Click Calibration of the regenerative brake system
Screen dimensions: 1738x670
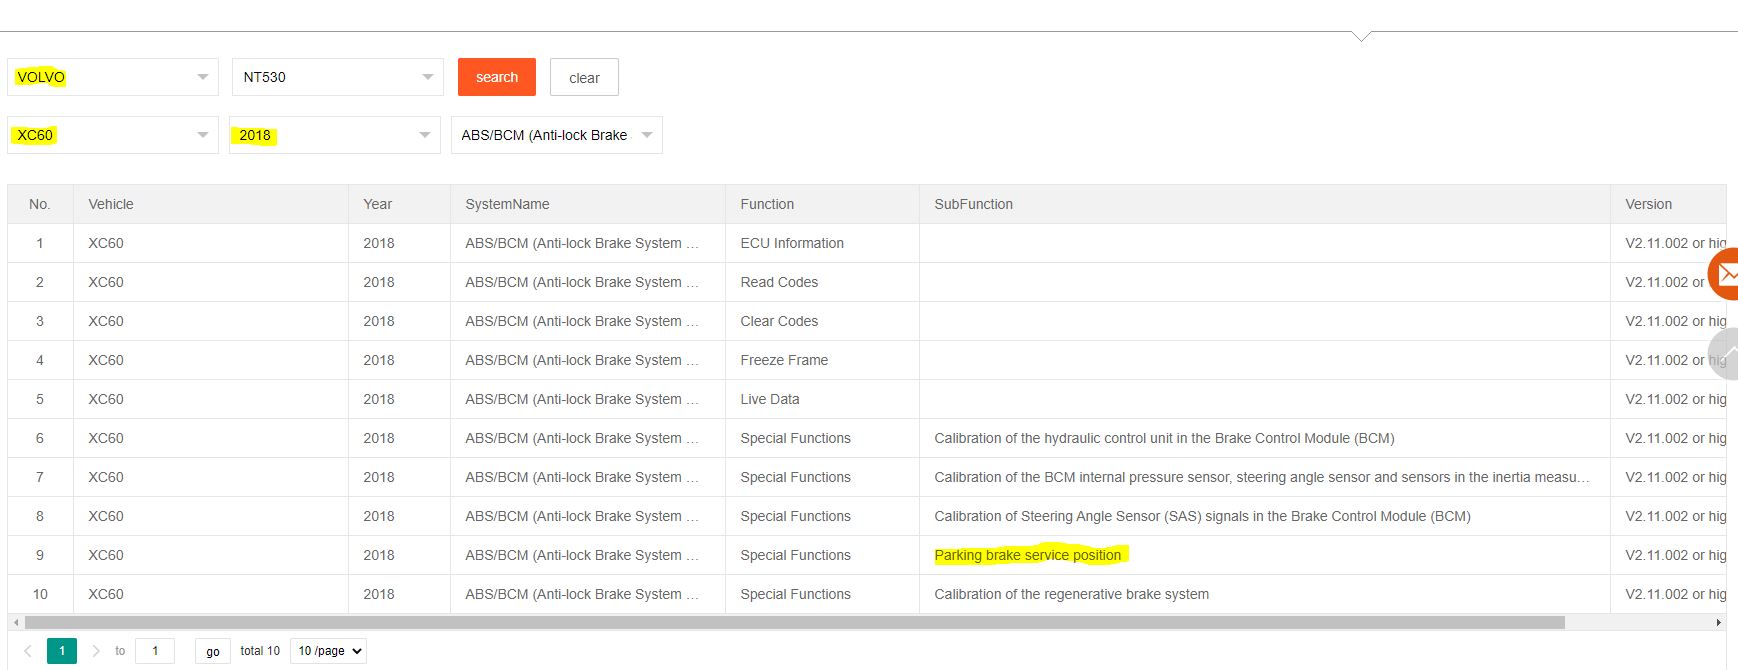1071,594
